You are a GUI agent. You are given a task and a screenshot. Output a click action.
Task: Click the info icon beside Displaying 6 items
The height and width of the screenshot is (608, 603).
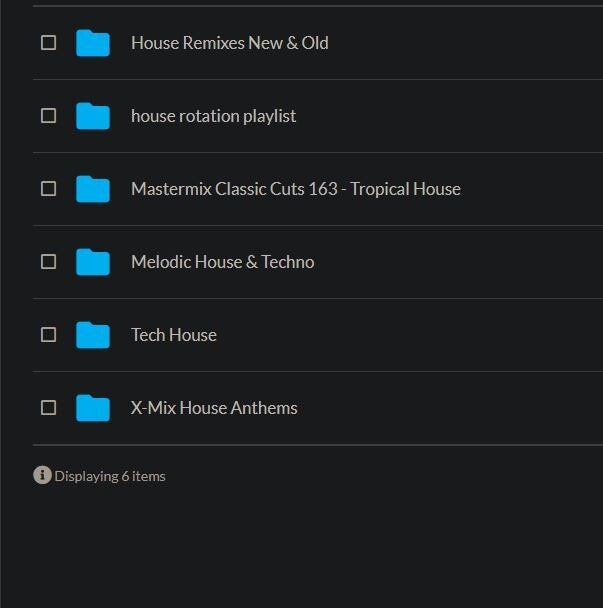coord(42,475)
